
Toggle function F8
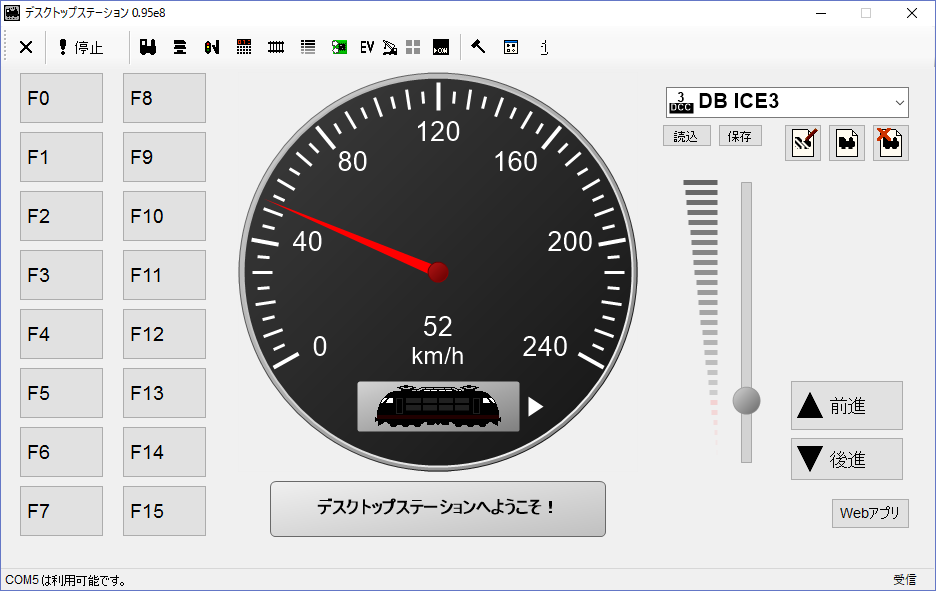click(164, 98)
